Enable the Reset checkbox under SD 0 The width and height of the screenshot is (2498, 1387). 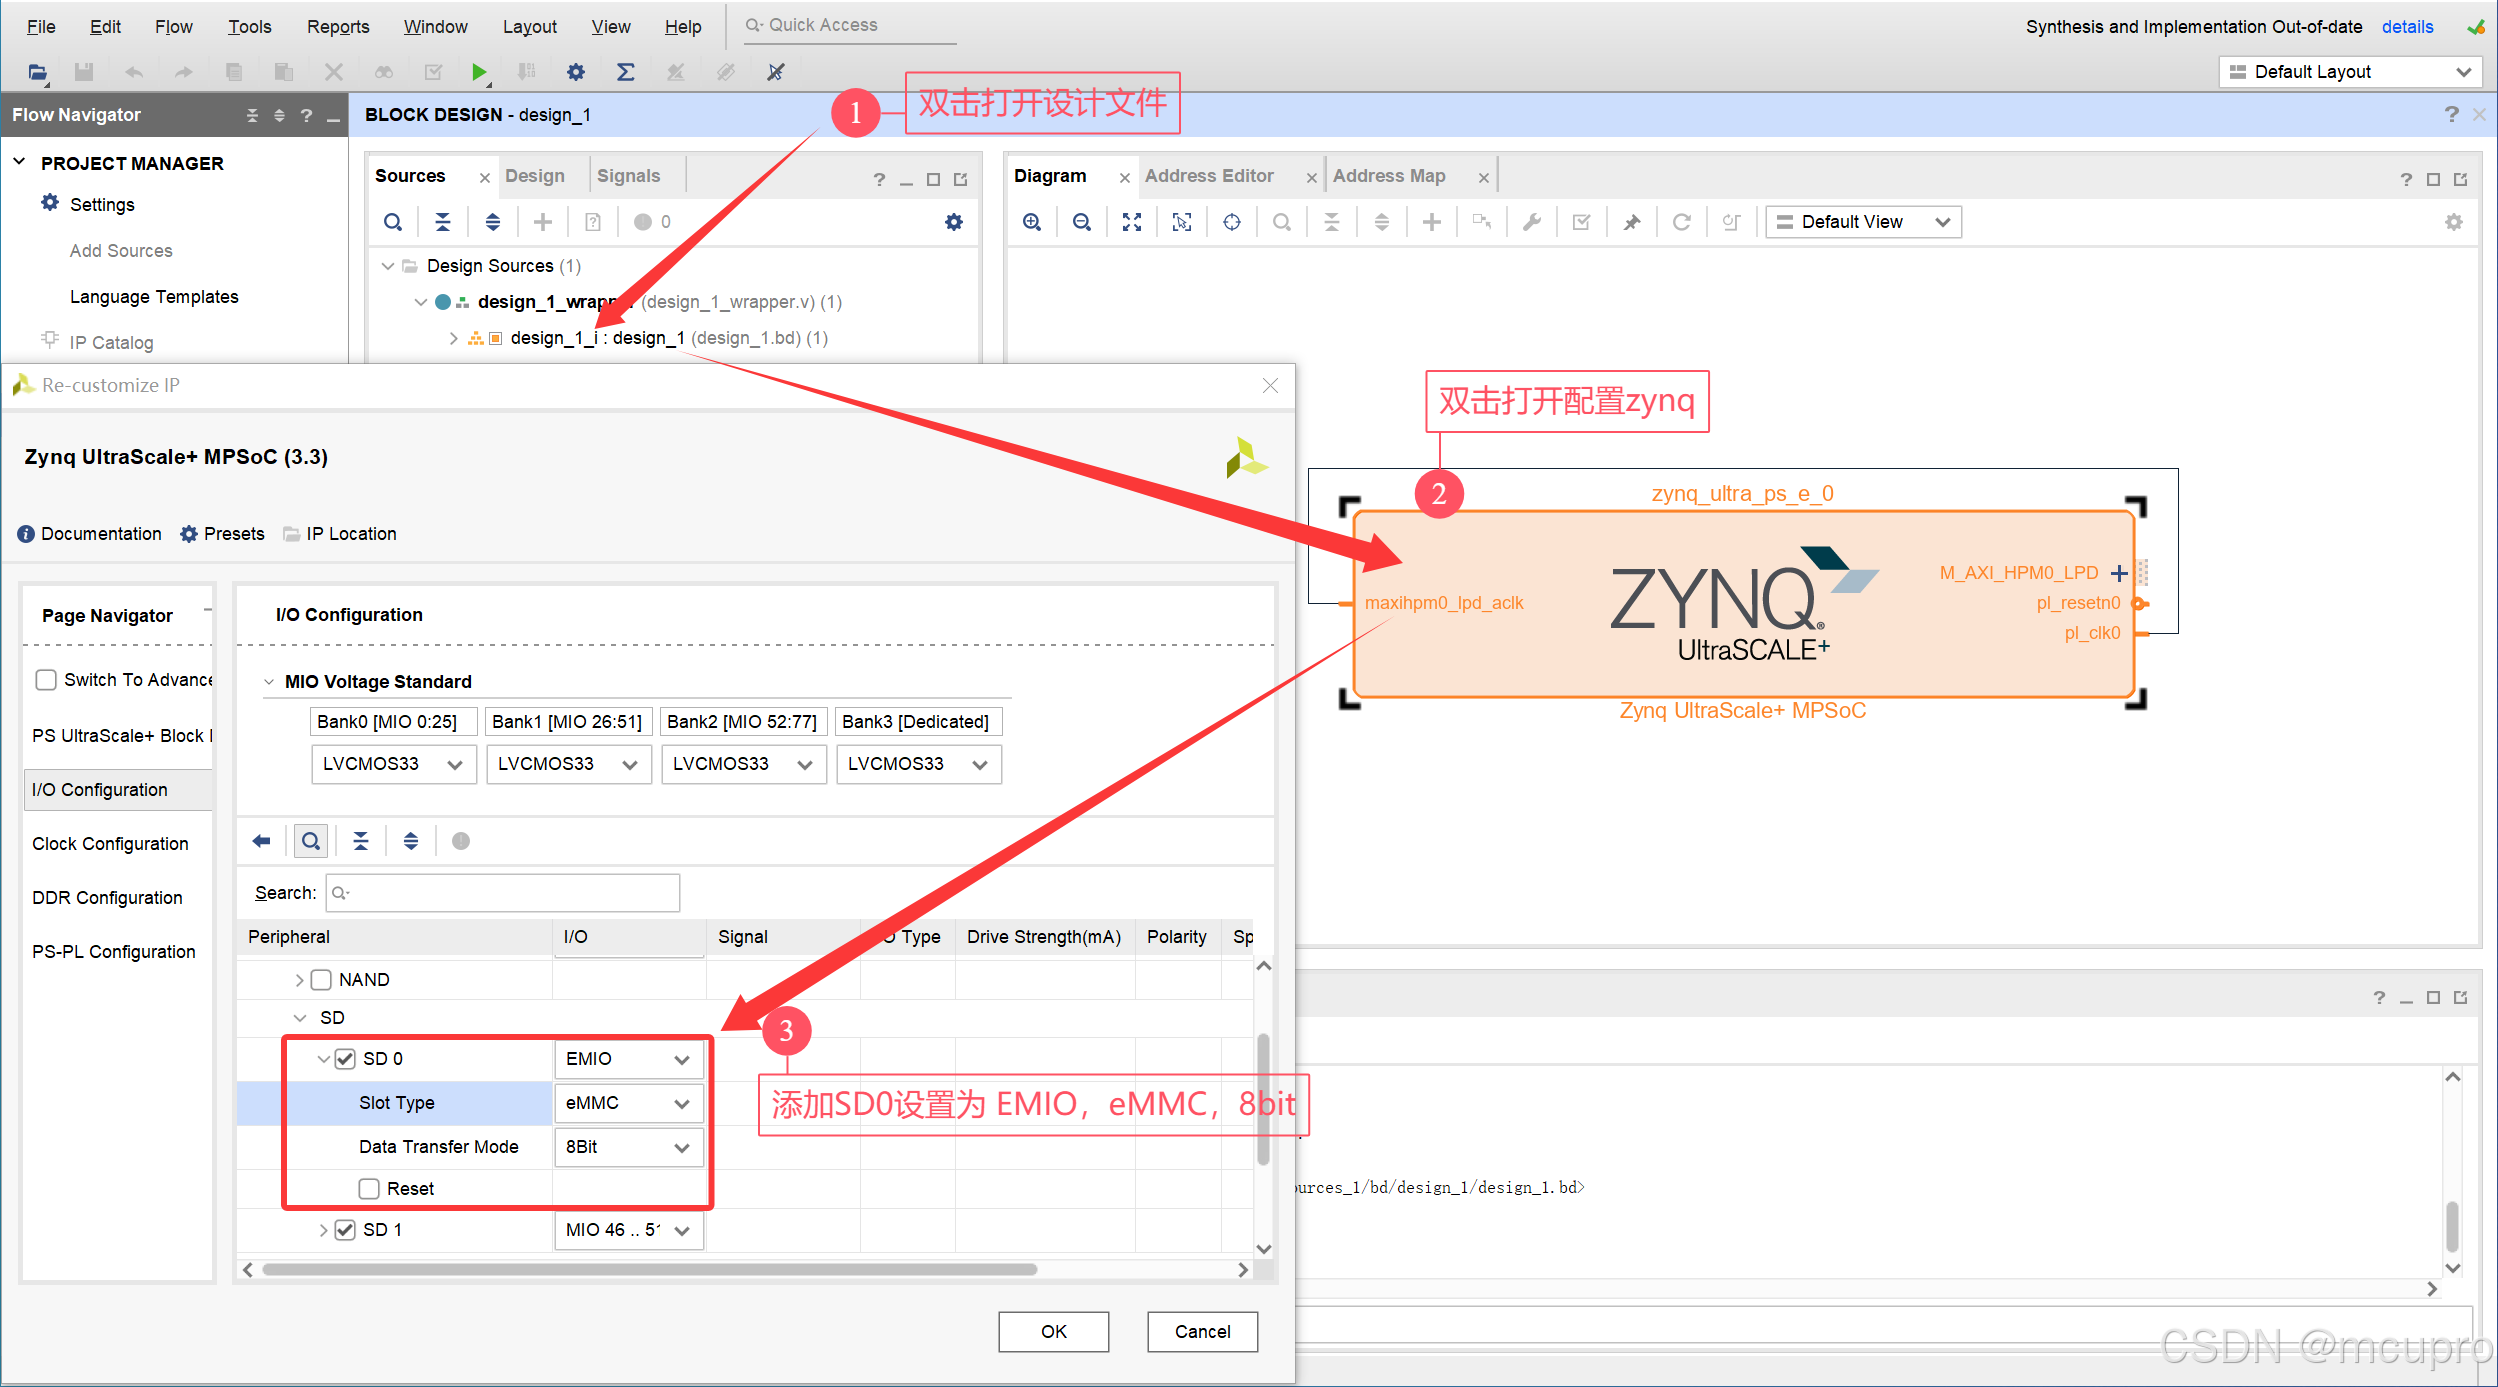(x=369, y=1189)
